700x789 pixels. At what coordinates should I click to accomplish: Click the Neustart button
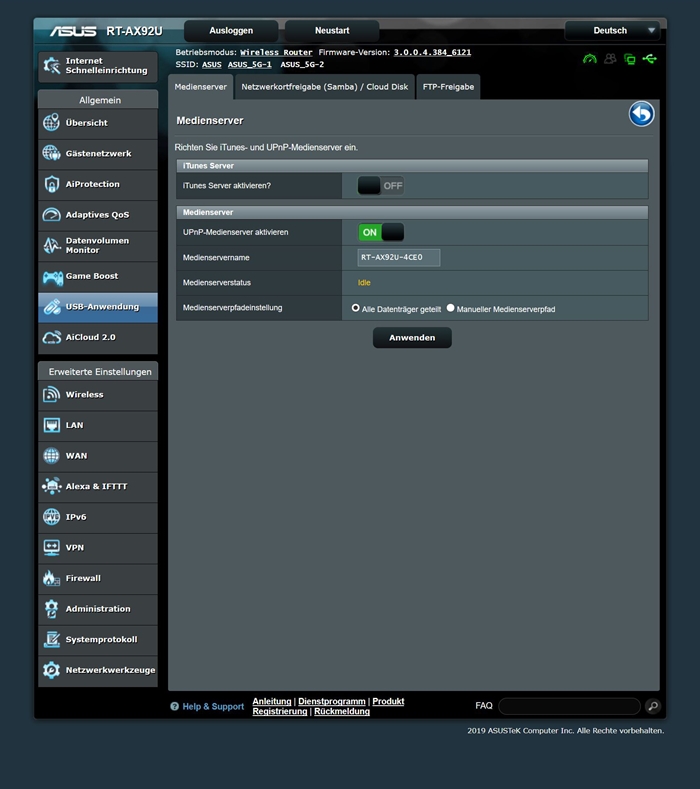pos(332,31)
